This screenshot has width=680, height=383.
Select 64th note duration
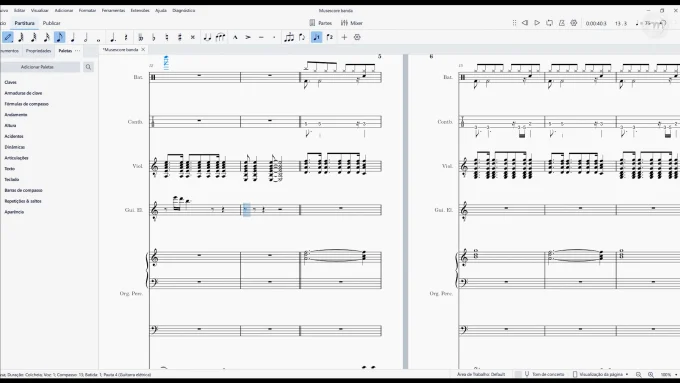tap(20, 37)
